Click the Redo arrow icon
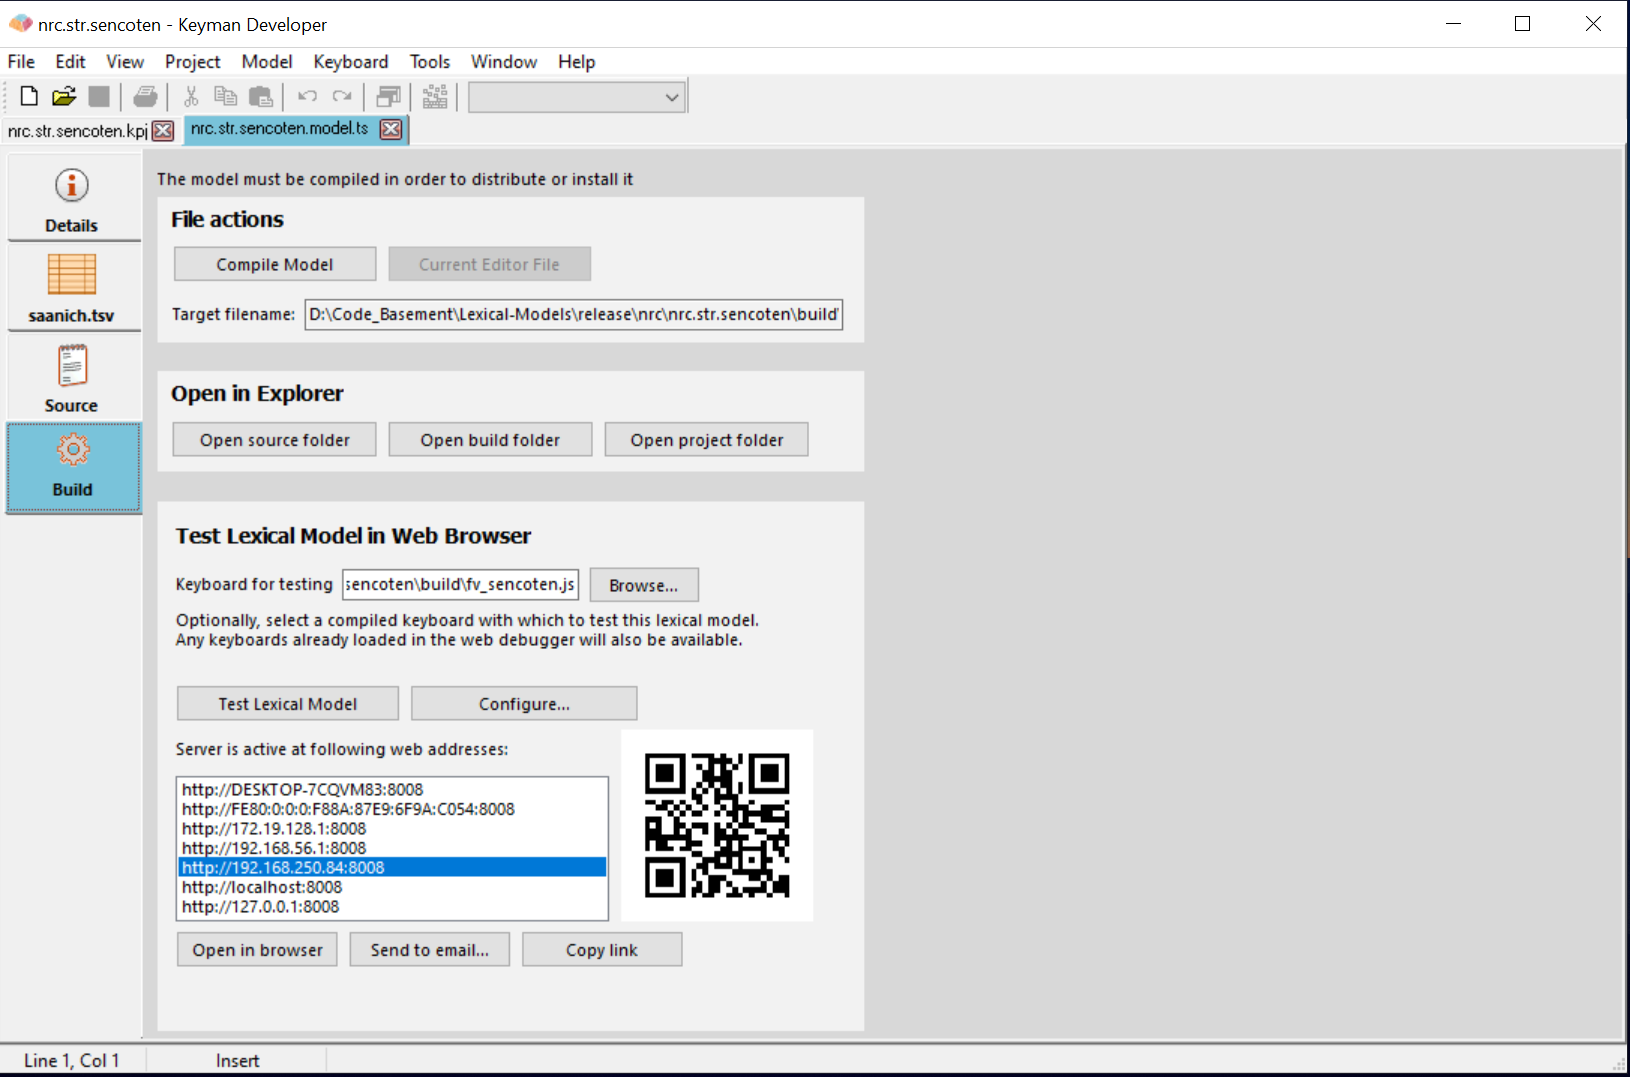1630x1077 pixels. pyautogui.click(x=342, y=96)
